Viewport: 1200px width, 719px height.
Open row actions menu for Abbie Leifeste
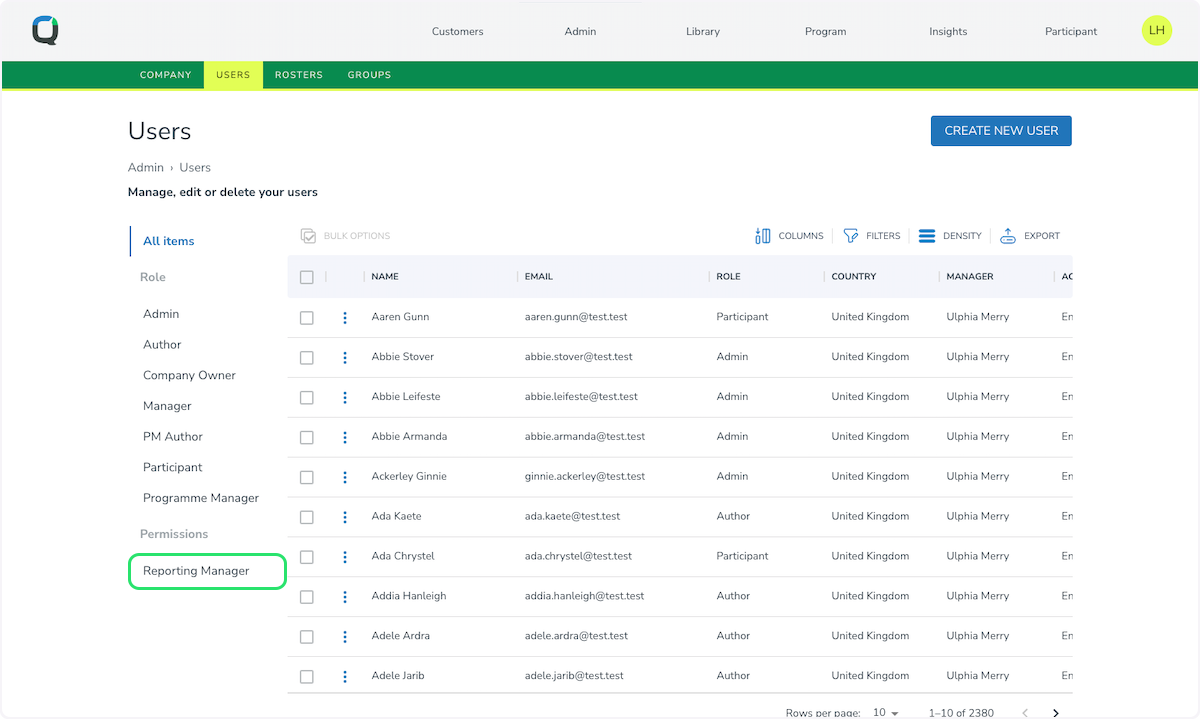coord(345,397)
